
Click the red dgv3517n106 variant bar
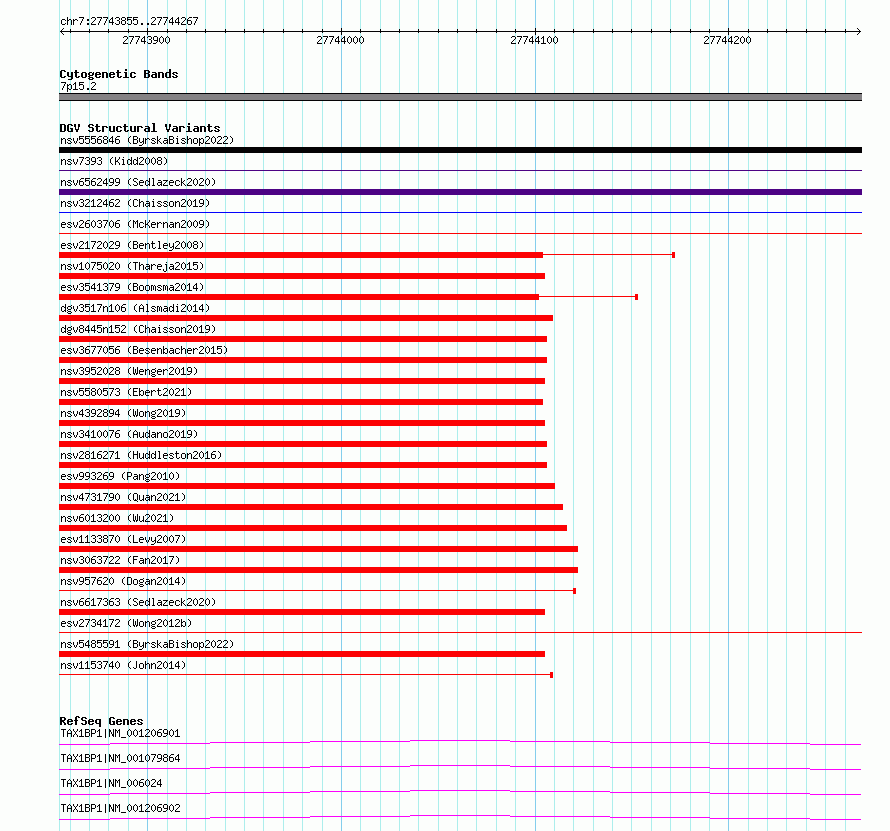[306, 318]
